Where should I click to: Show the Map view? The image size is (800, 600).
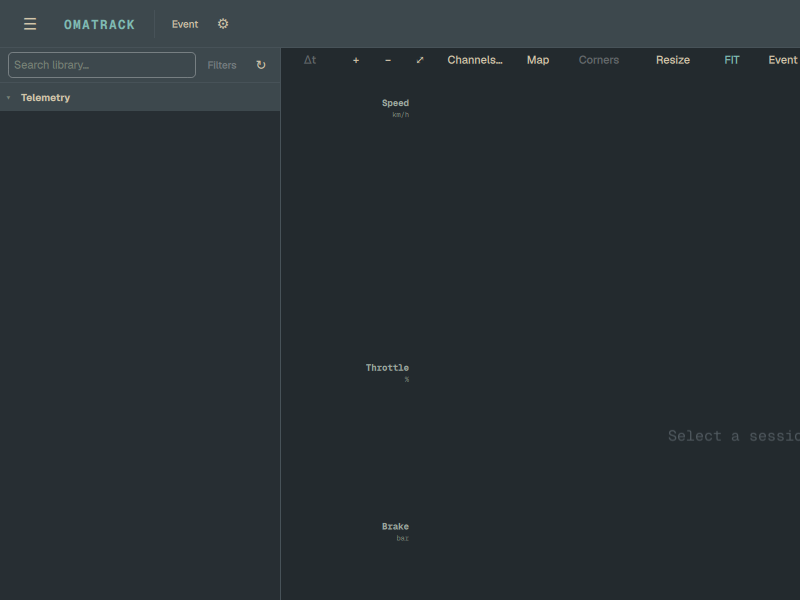[x=538, y=60]
